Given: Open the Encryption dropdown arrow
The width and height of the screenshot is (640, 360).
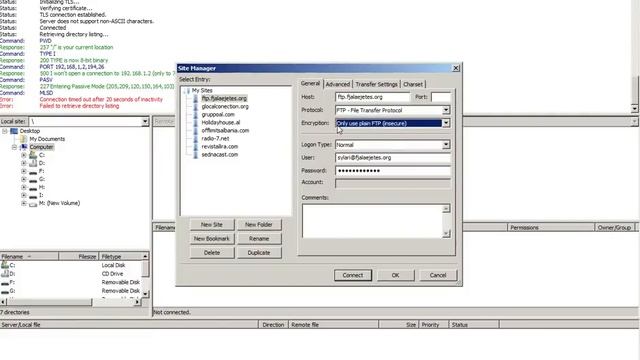Looking at the screenshot, I should coord(446,123).
